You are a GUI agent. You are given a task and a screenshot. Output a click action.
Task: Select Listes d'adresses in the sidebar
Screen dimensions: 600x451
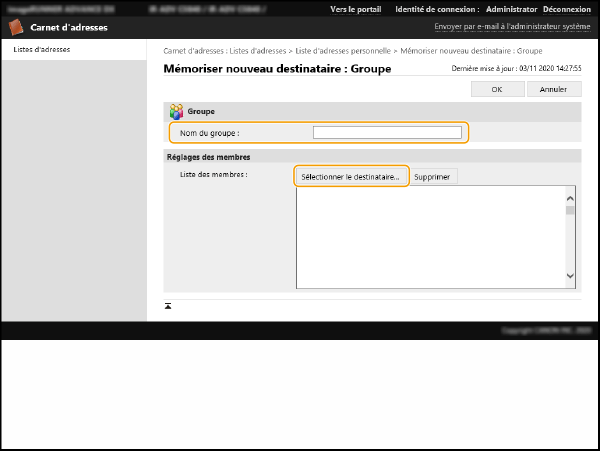tap(42, 49)
